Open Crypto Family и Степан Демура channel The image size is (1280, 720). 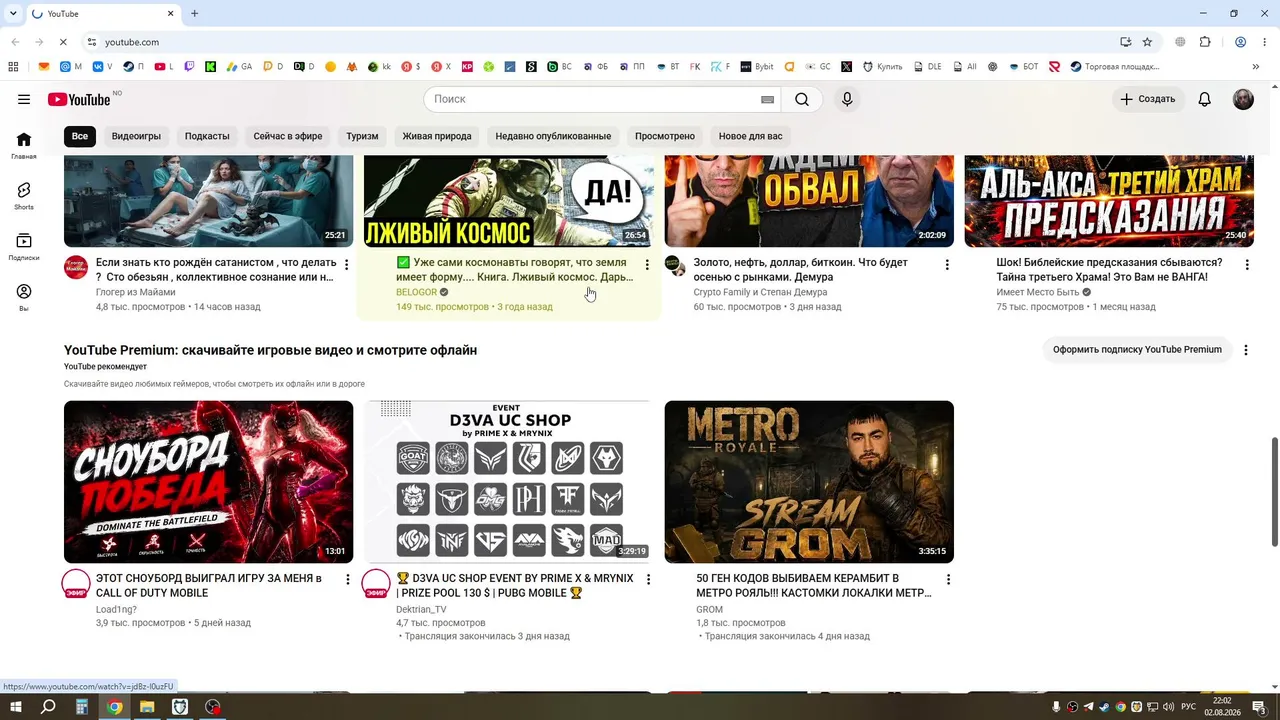pos(760,292)
